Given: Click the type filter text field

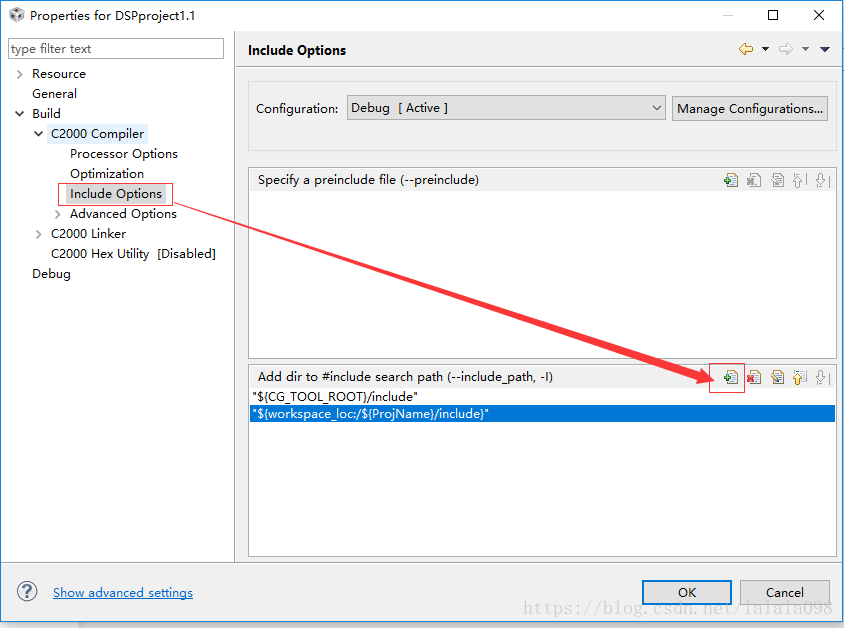Looking at the screenshot, I should click(116, 48).
